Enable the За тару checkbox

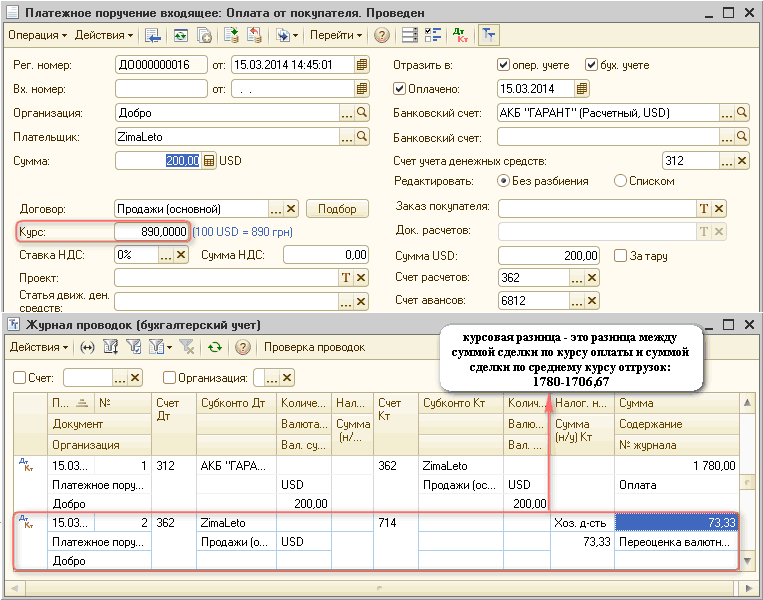[x=620, y=255]
